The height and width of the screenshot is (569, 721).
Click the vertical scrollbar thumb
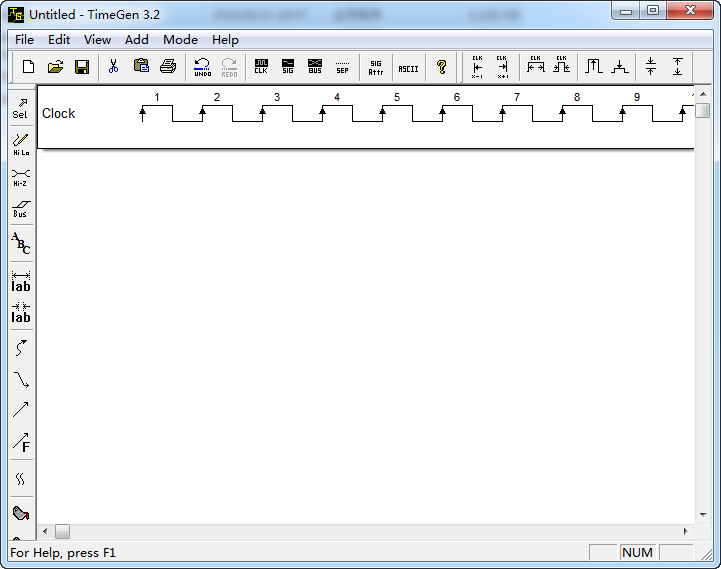703,111
